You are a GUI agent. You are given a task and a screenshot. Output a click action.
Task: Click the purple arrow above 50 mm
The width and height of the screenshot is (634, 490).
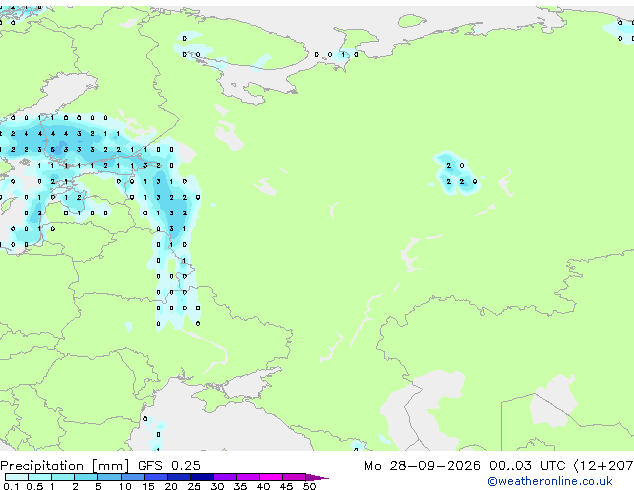coord(317,477)
